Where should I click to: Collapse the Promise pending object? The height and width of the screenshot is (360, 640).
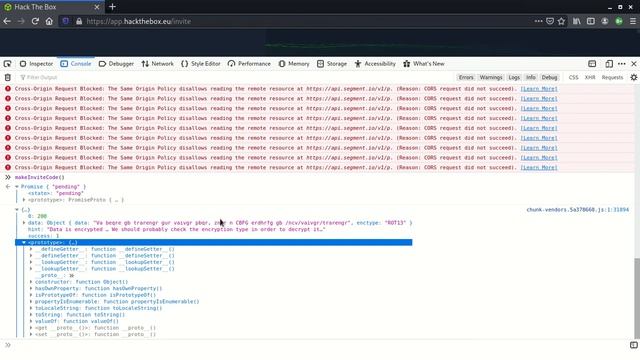[17, 187]
